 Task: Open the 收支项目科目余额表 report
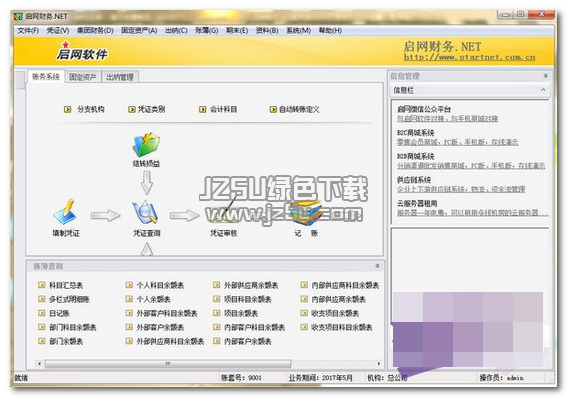(337, 327)
